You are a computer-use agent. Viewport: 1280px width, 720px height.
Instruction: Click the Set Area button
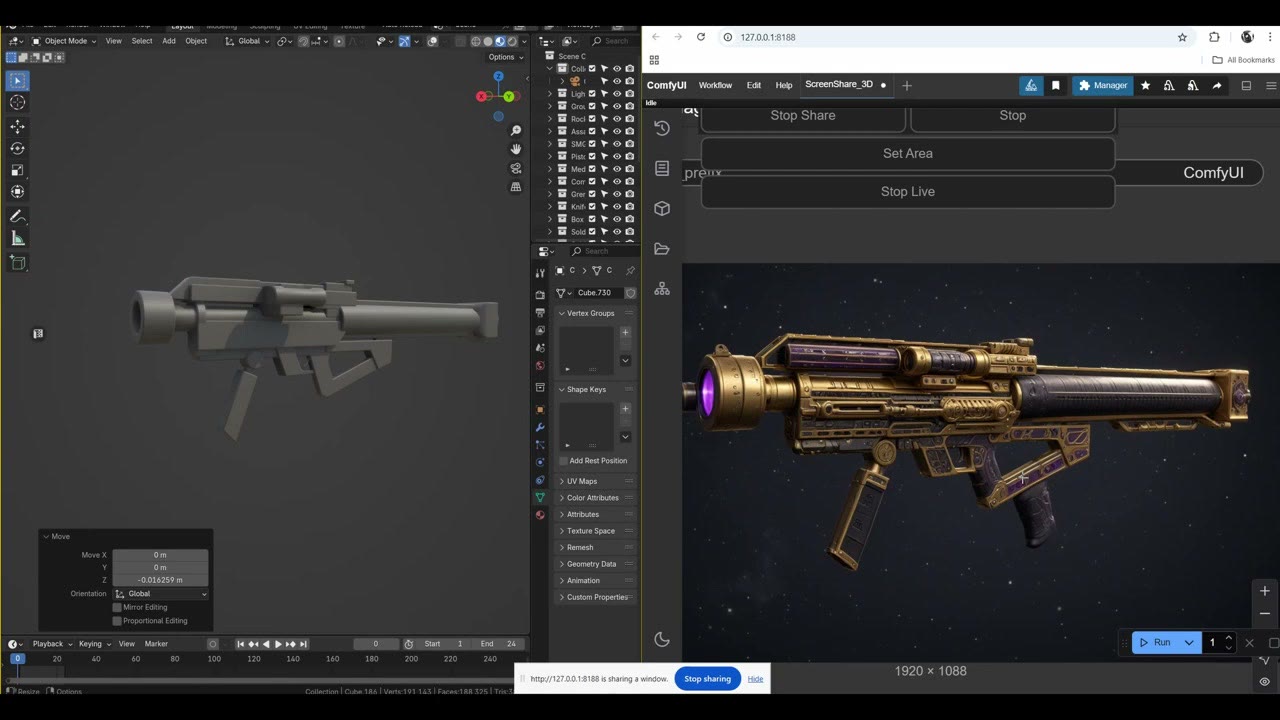coord(908,154)
